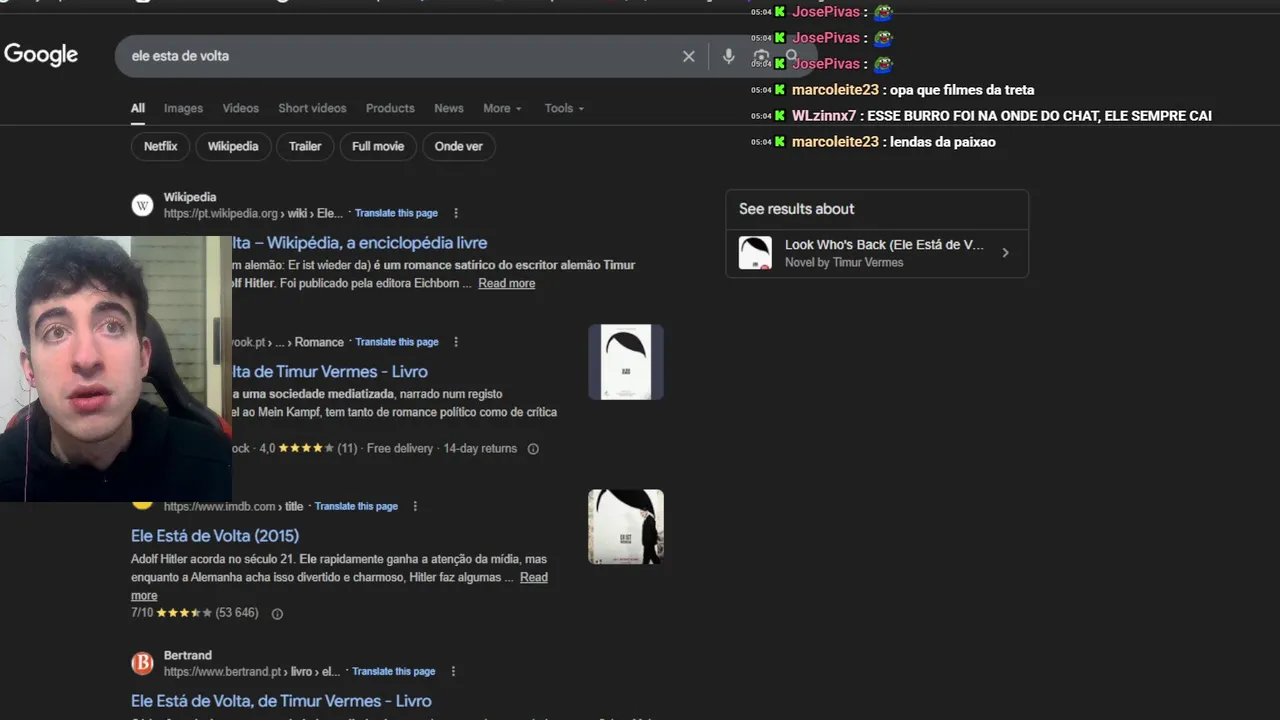Click WLzinnx7 username in chat overlay
Image resolution: width=1280 pixels, height=720 pixels.
point(824,116)
